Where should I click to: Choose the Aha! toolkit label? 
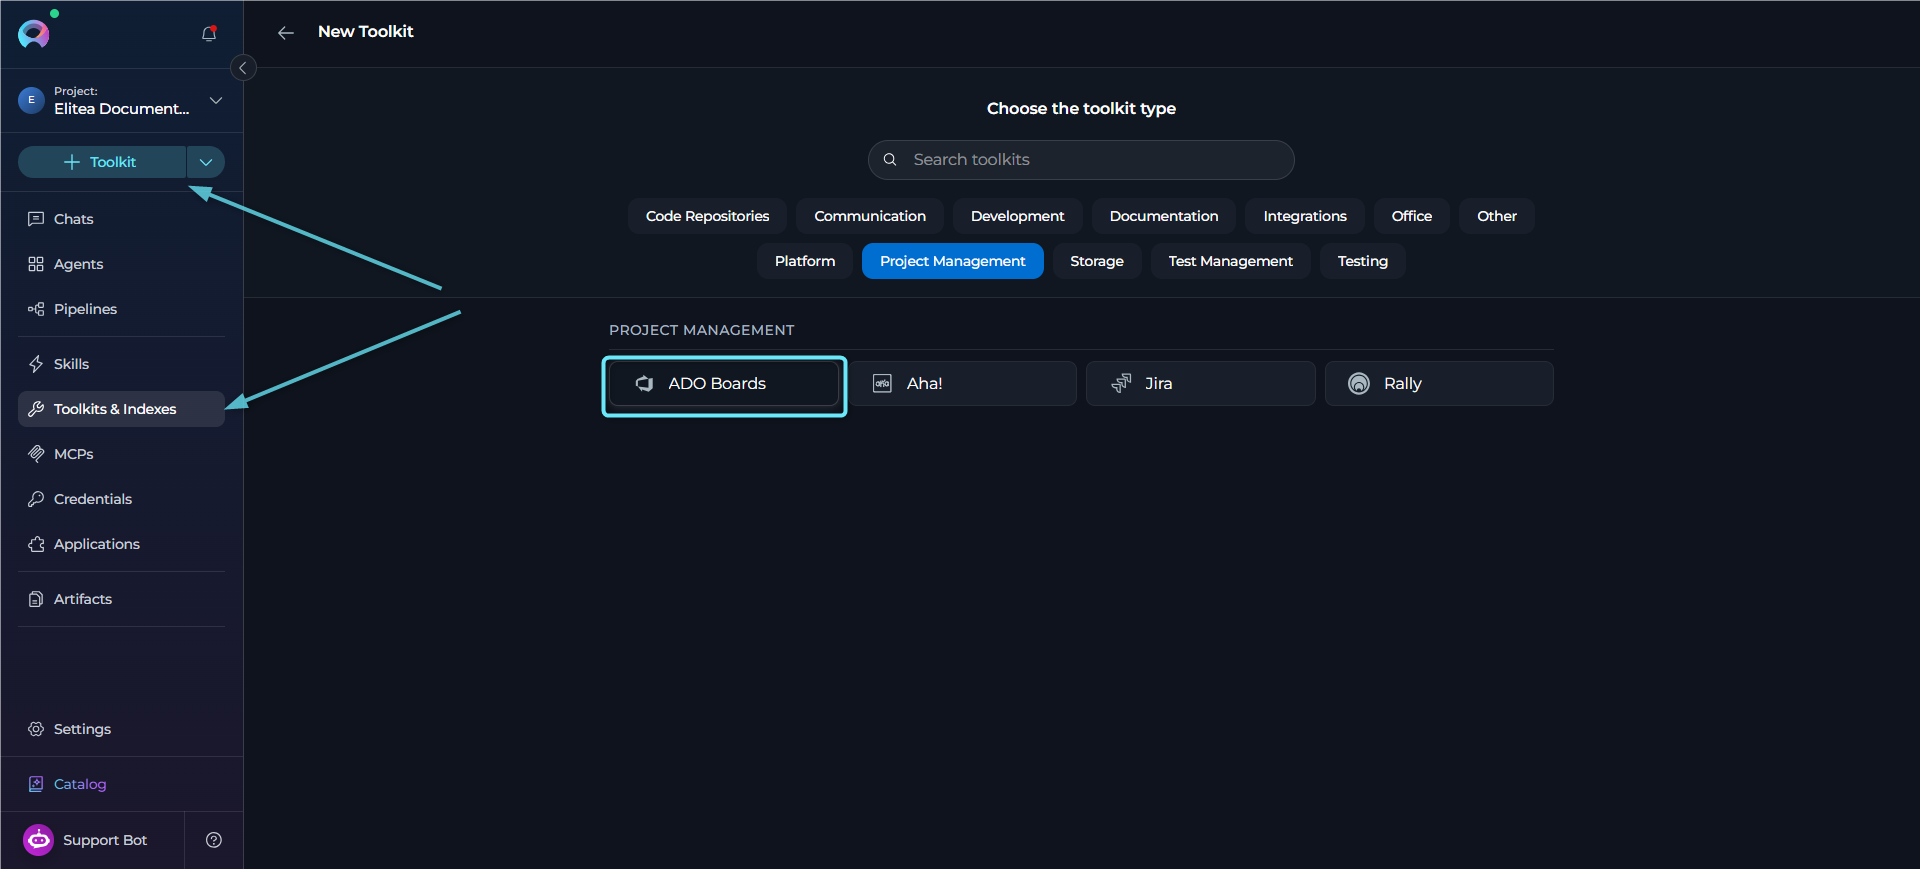coord(925,384)
